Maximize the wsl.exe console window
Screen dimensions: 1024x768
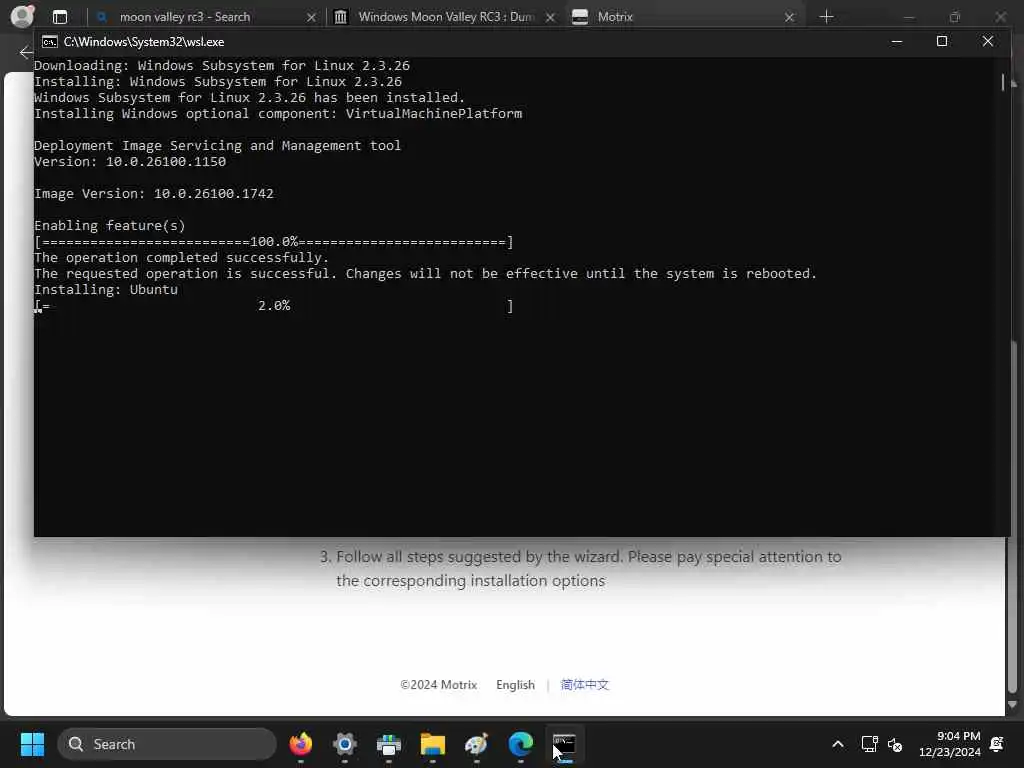[x=942, y=41]
